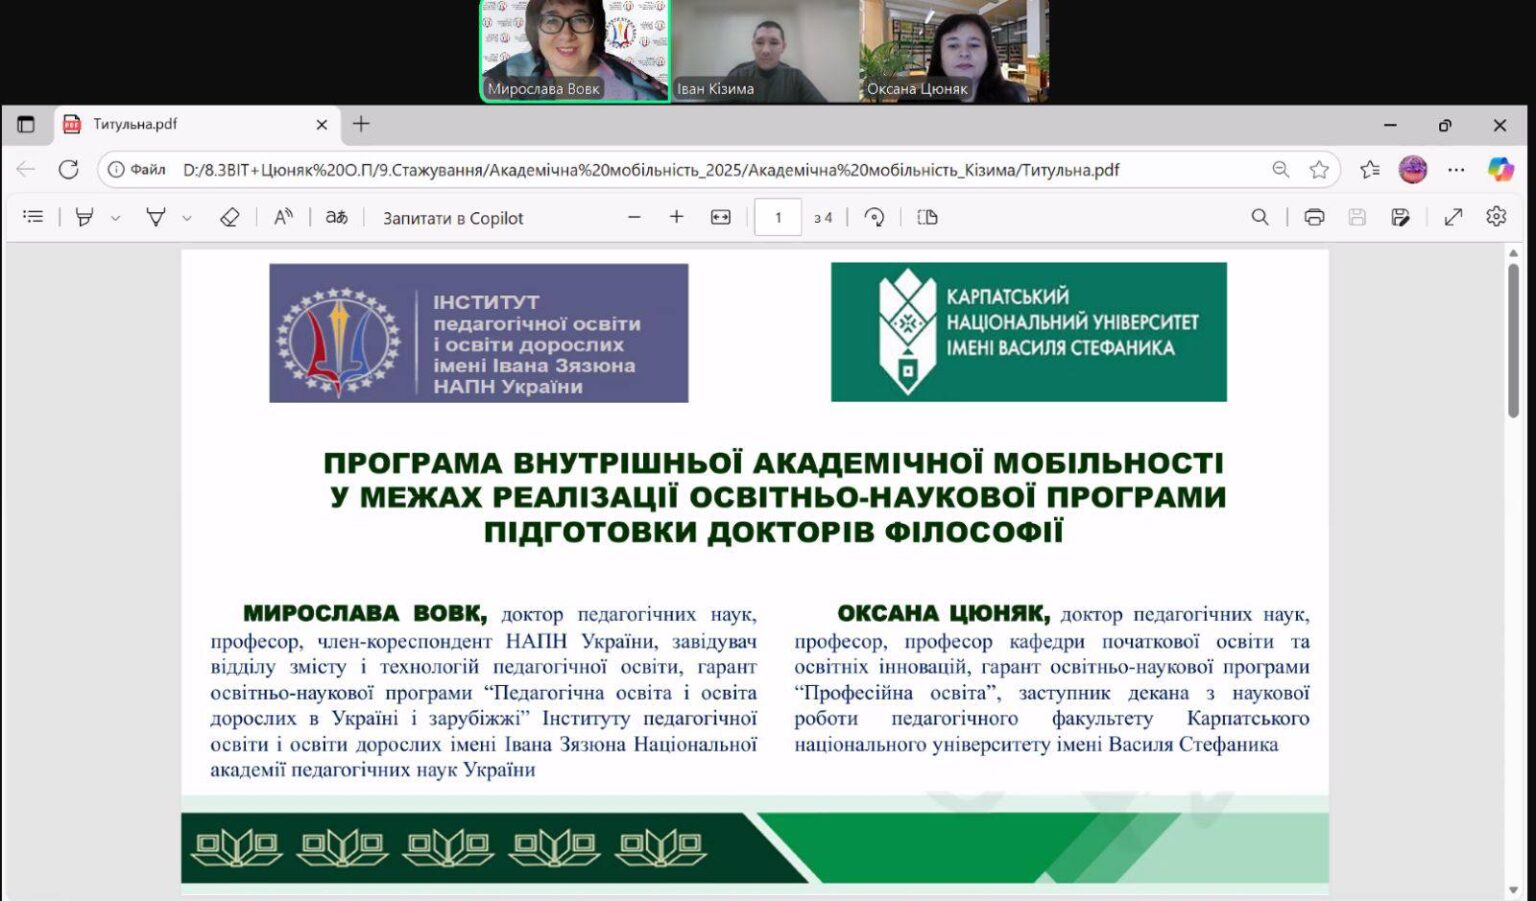Activate the Erase tool

pos(229,217)
